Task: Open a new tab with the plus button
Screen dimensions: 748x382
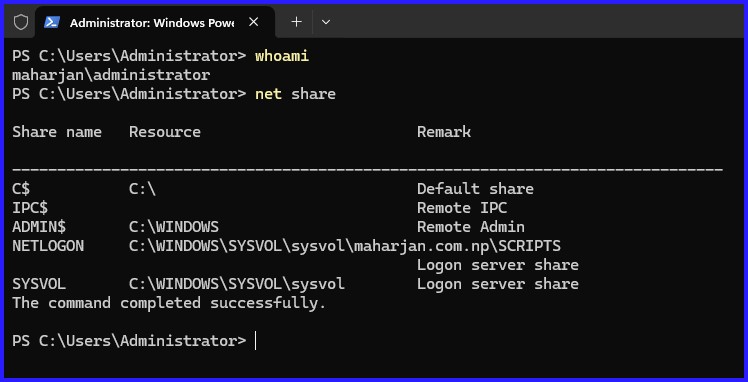Action: click(296, 22)
